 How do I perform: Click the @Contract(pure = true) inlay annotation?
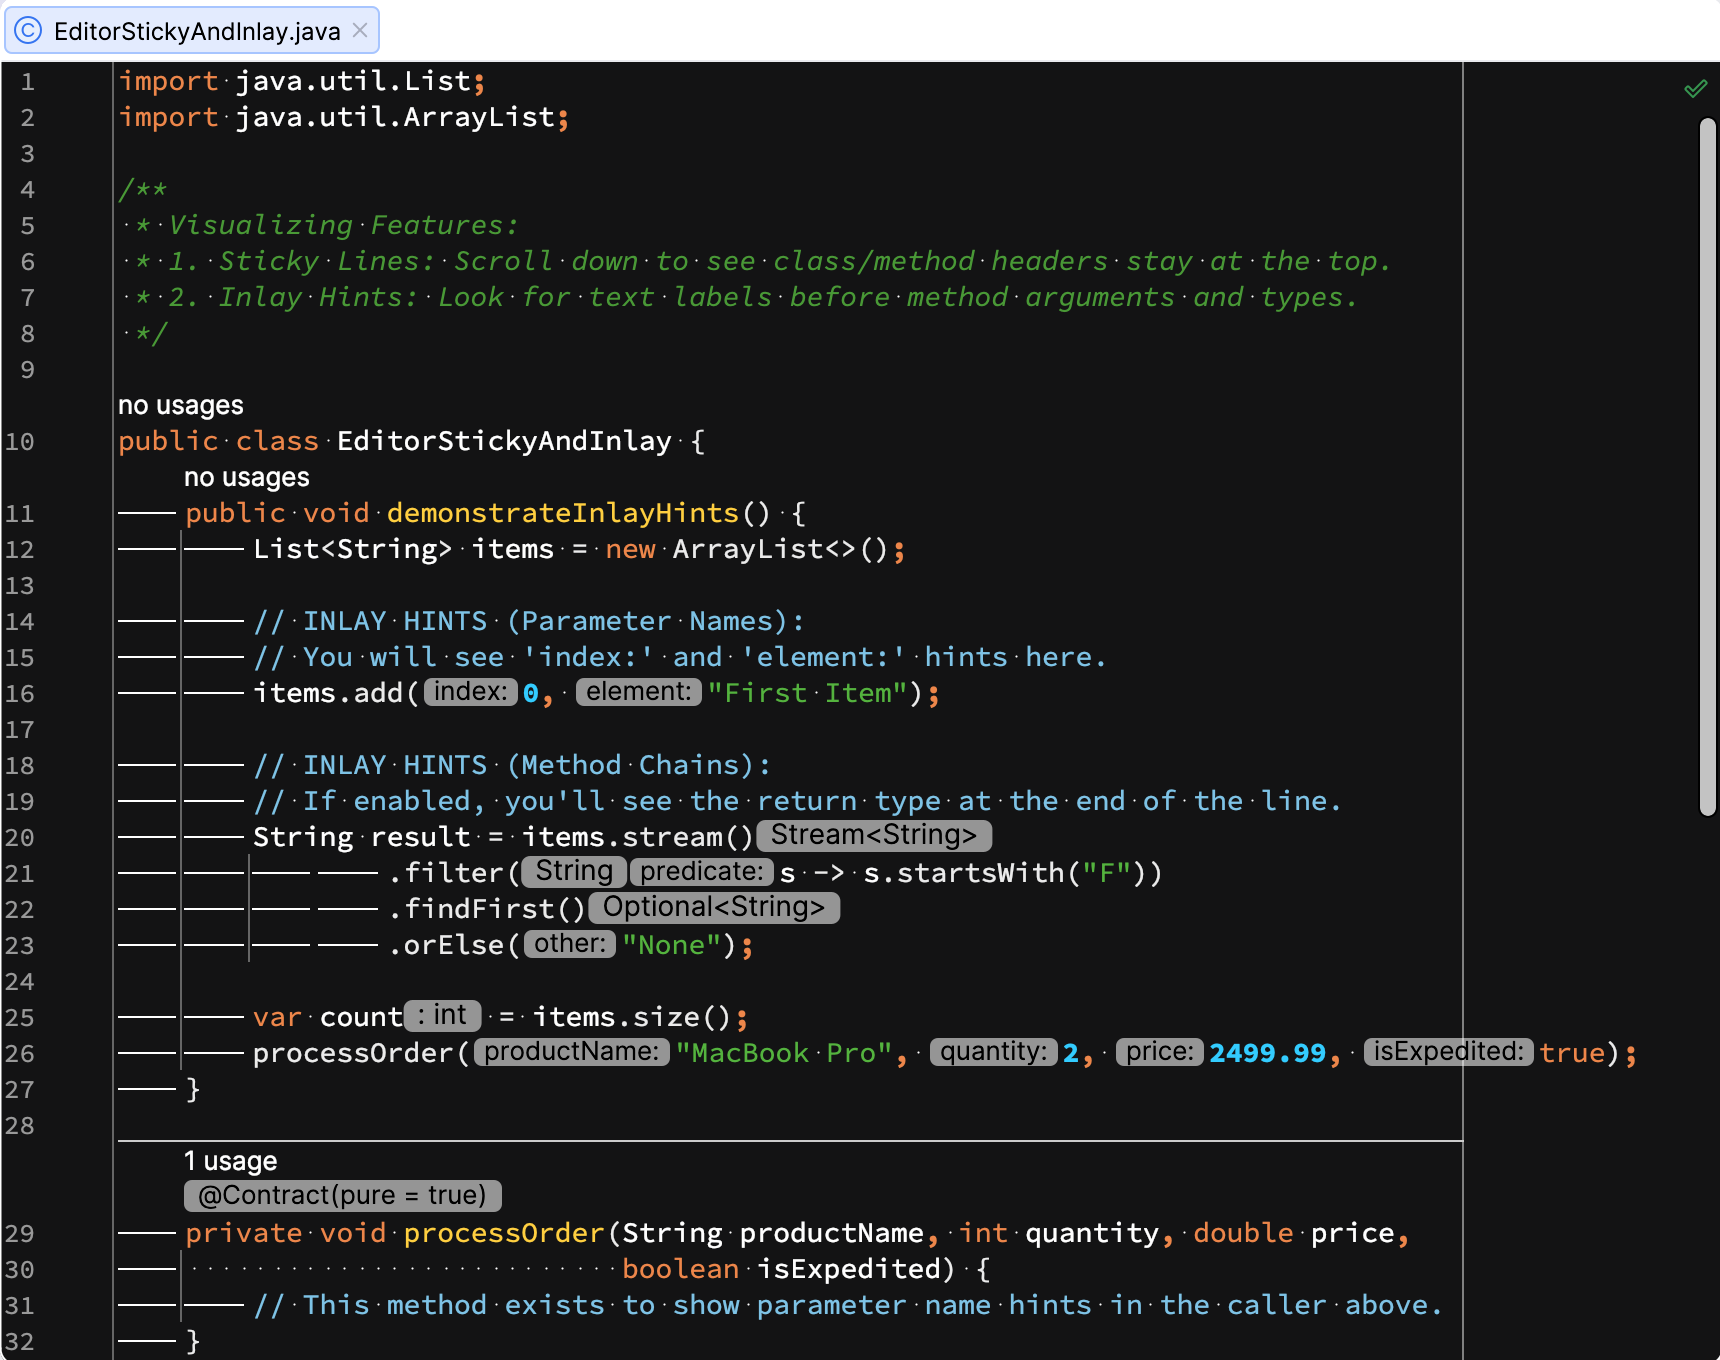343,1195
